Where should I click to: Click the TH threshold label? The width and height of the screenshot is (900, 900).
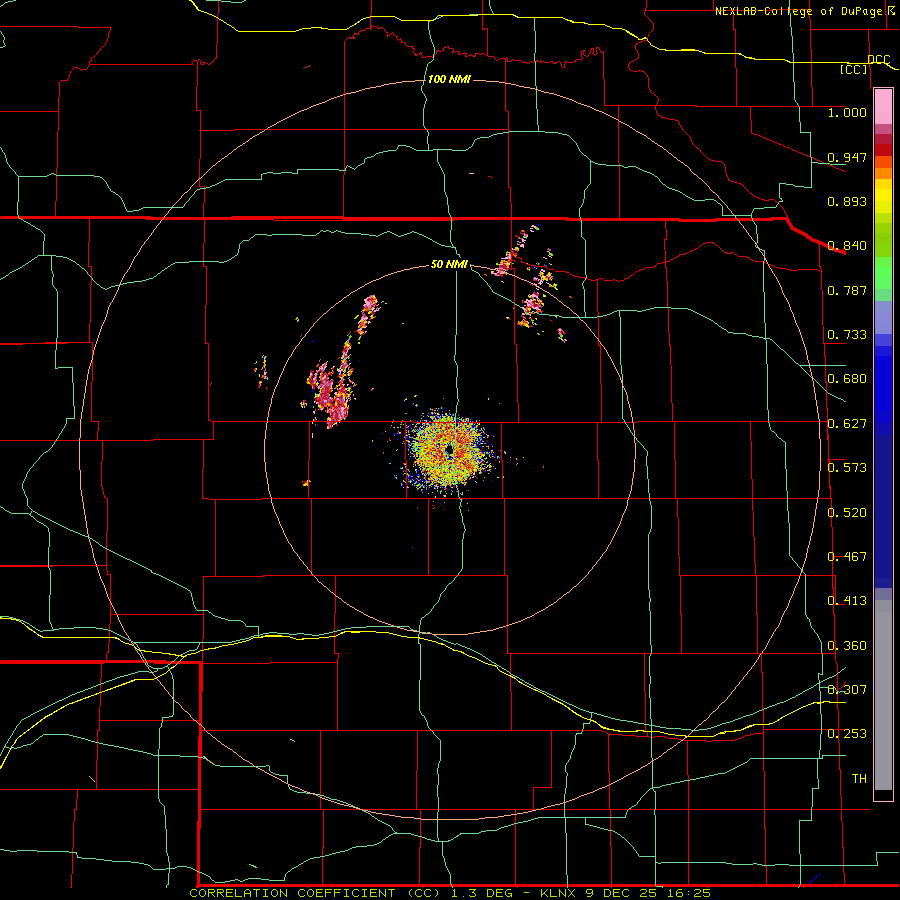pyautogui.click(x=859, y=779)
